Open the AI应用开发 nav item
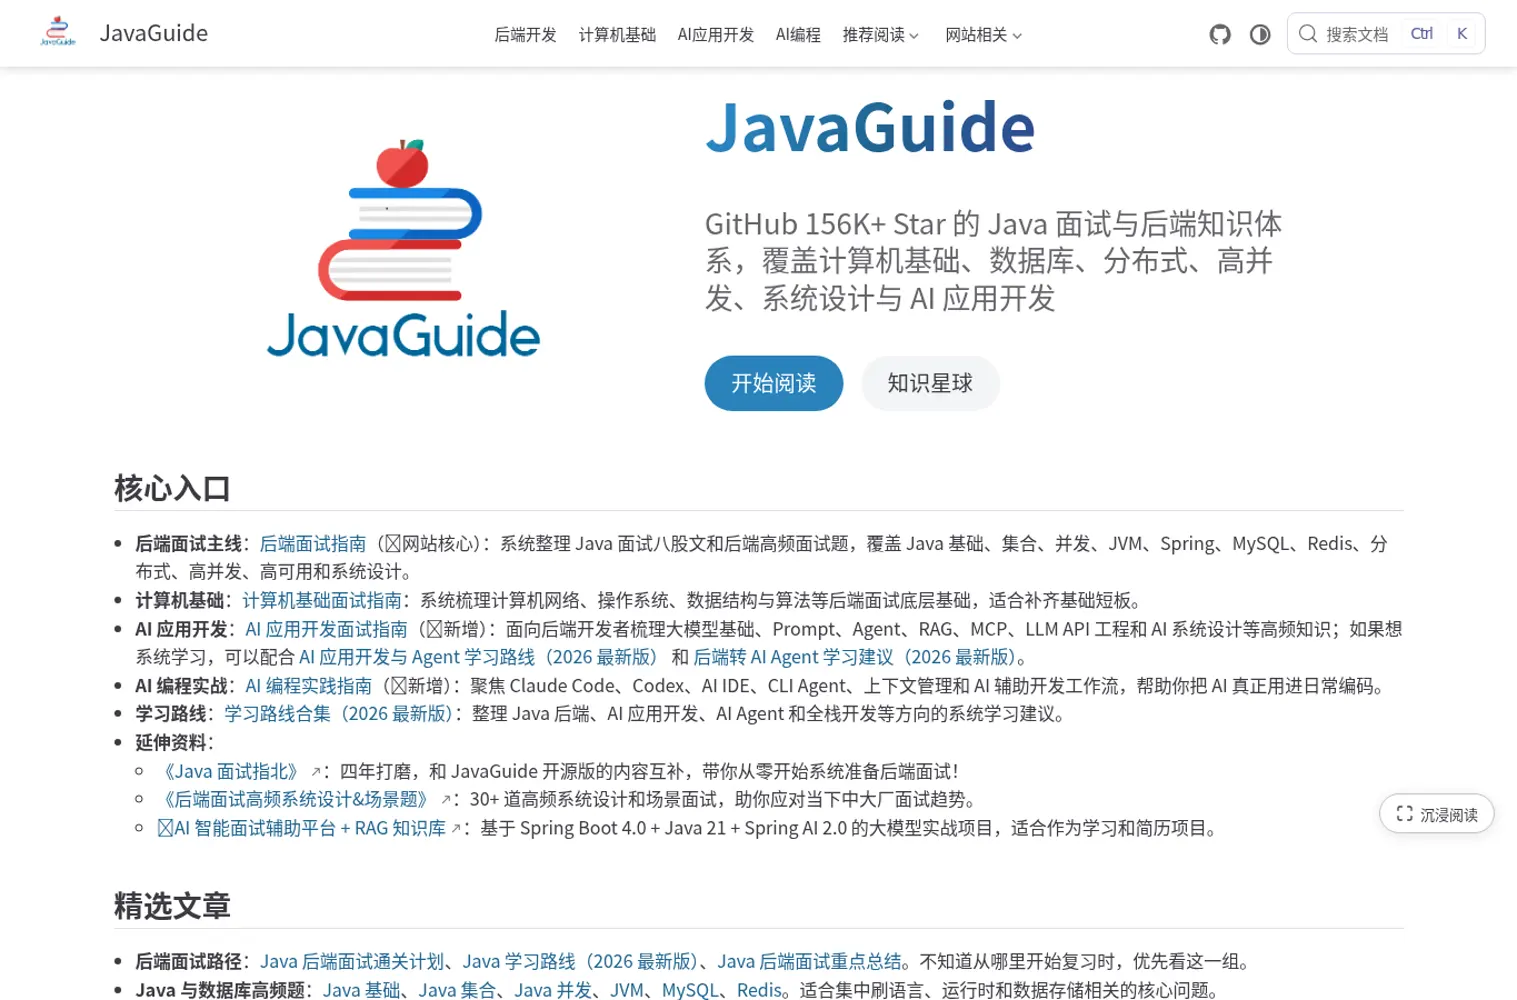This screenshot has height=1000, width=1517. (716, 35)
